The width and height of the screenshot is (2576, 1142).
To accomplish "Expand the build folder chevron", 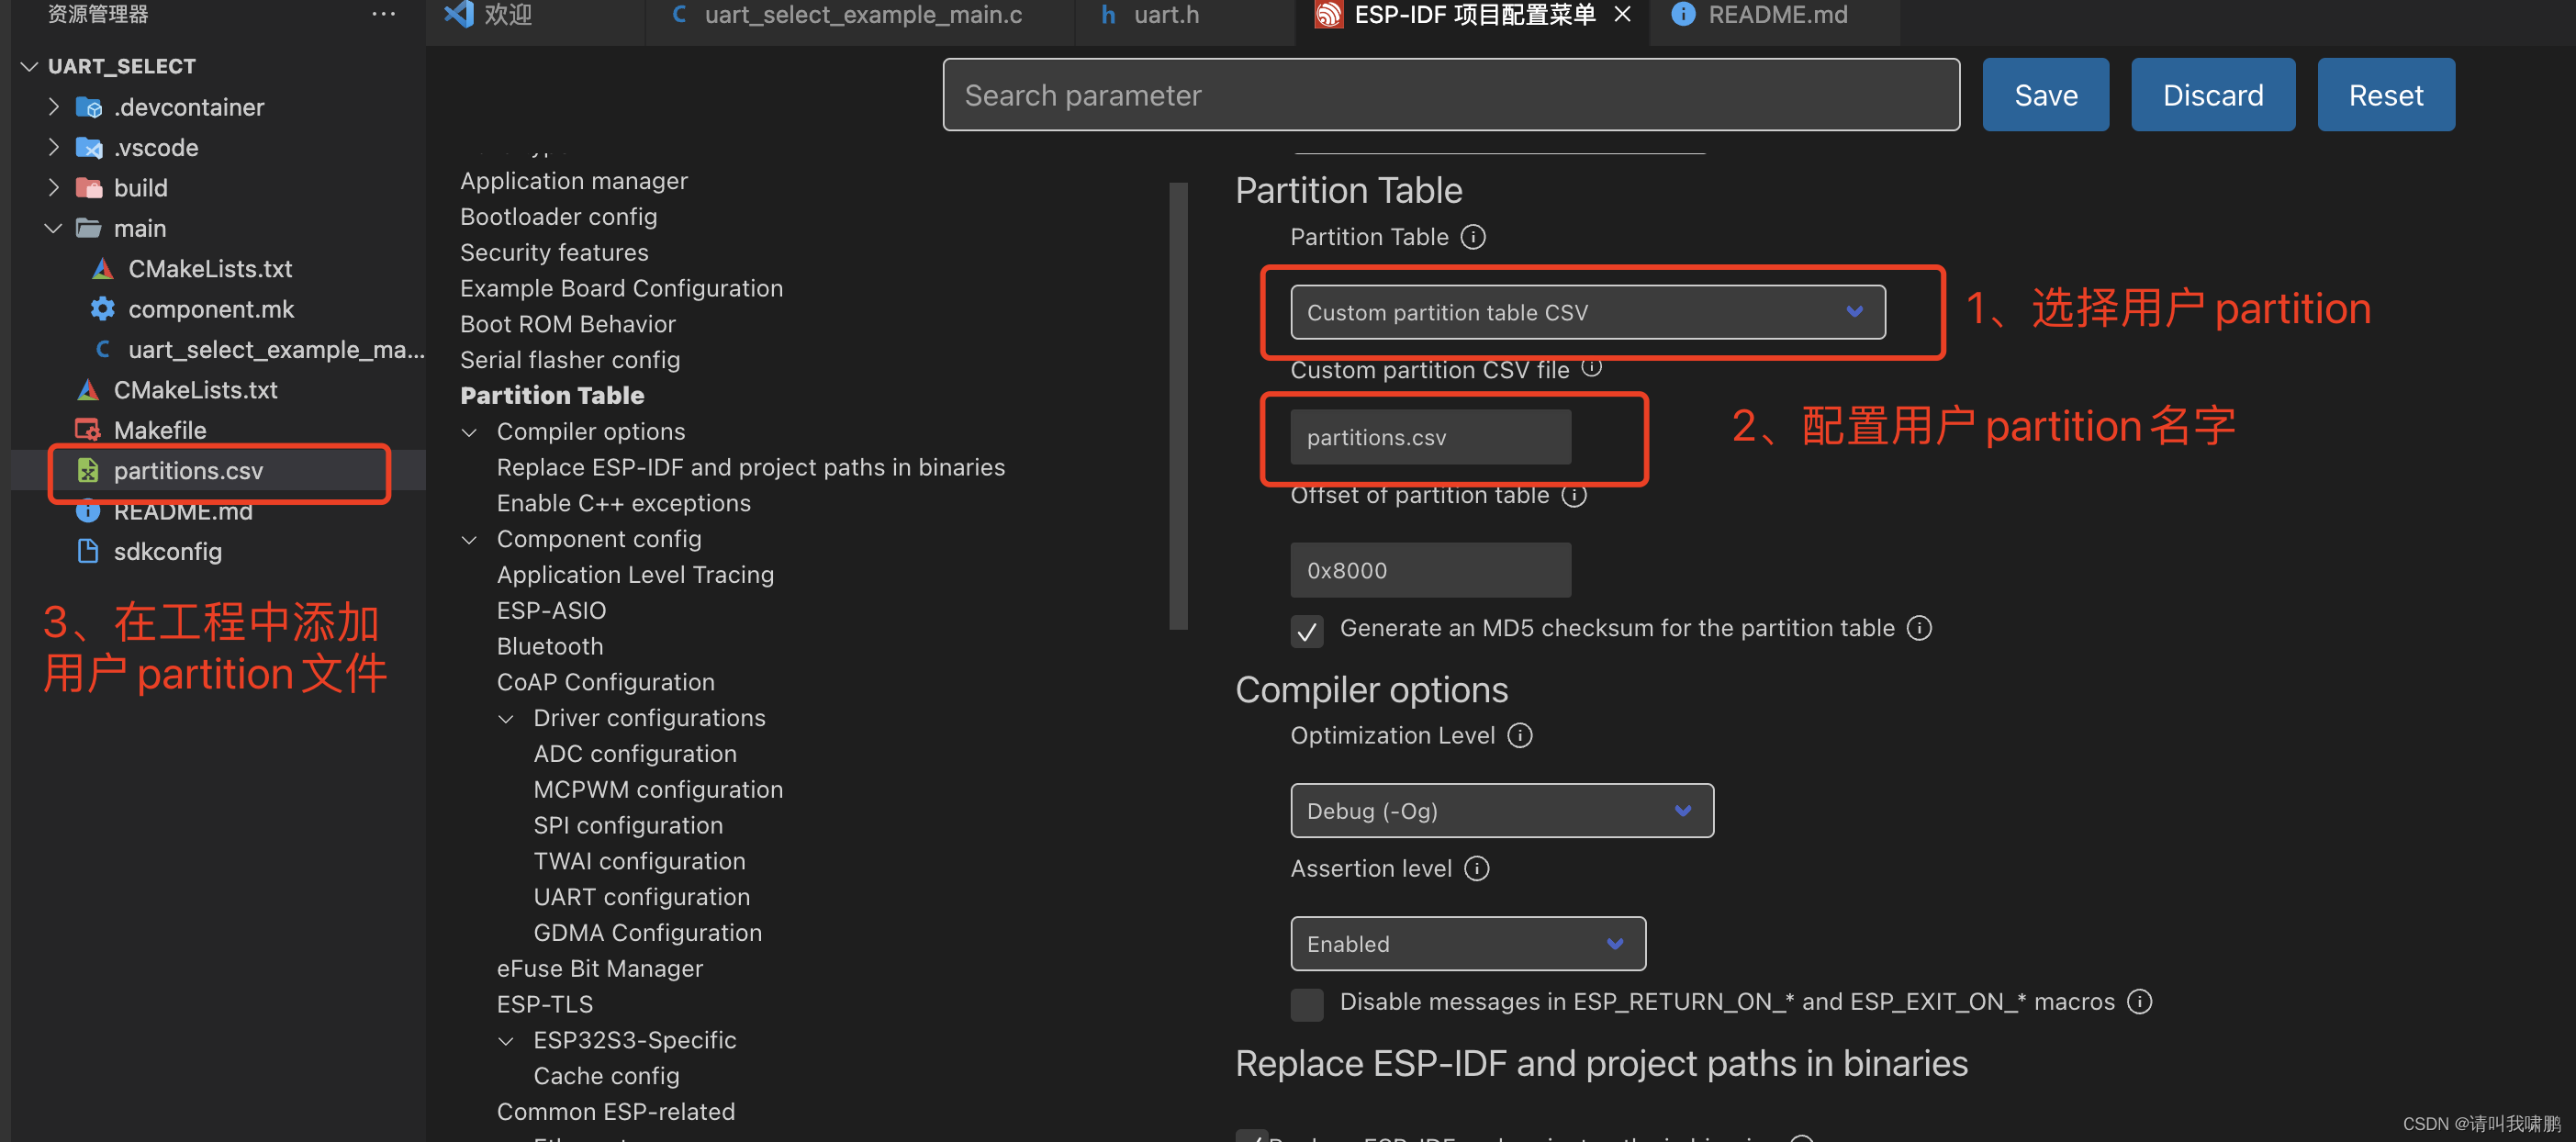I will coord(54,188).
